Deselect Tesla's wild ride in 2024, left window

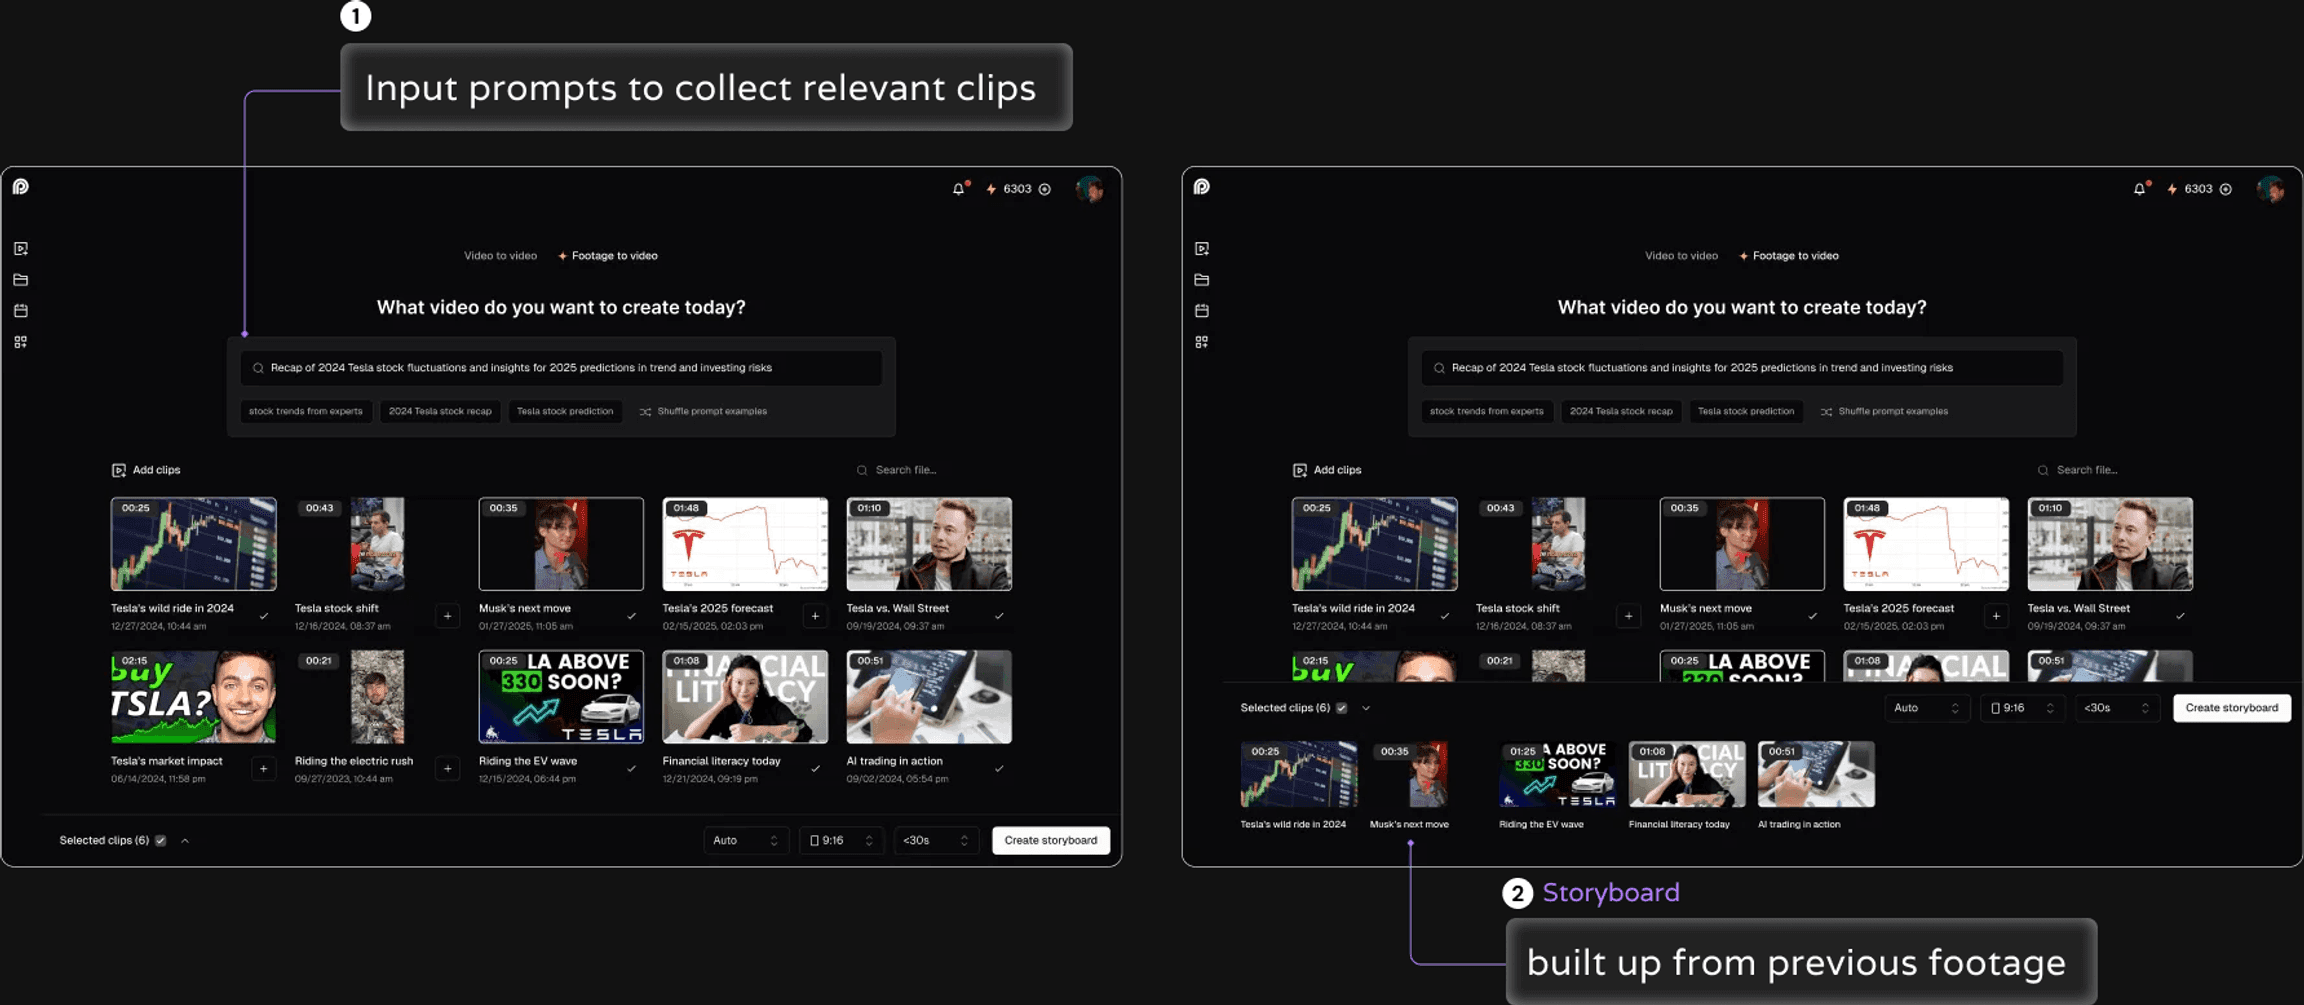[264, 616]
